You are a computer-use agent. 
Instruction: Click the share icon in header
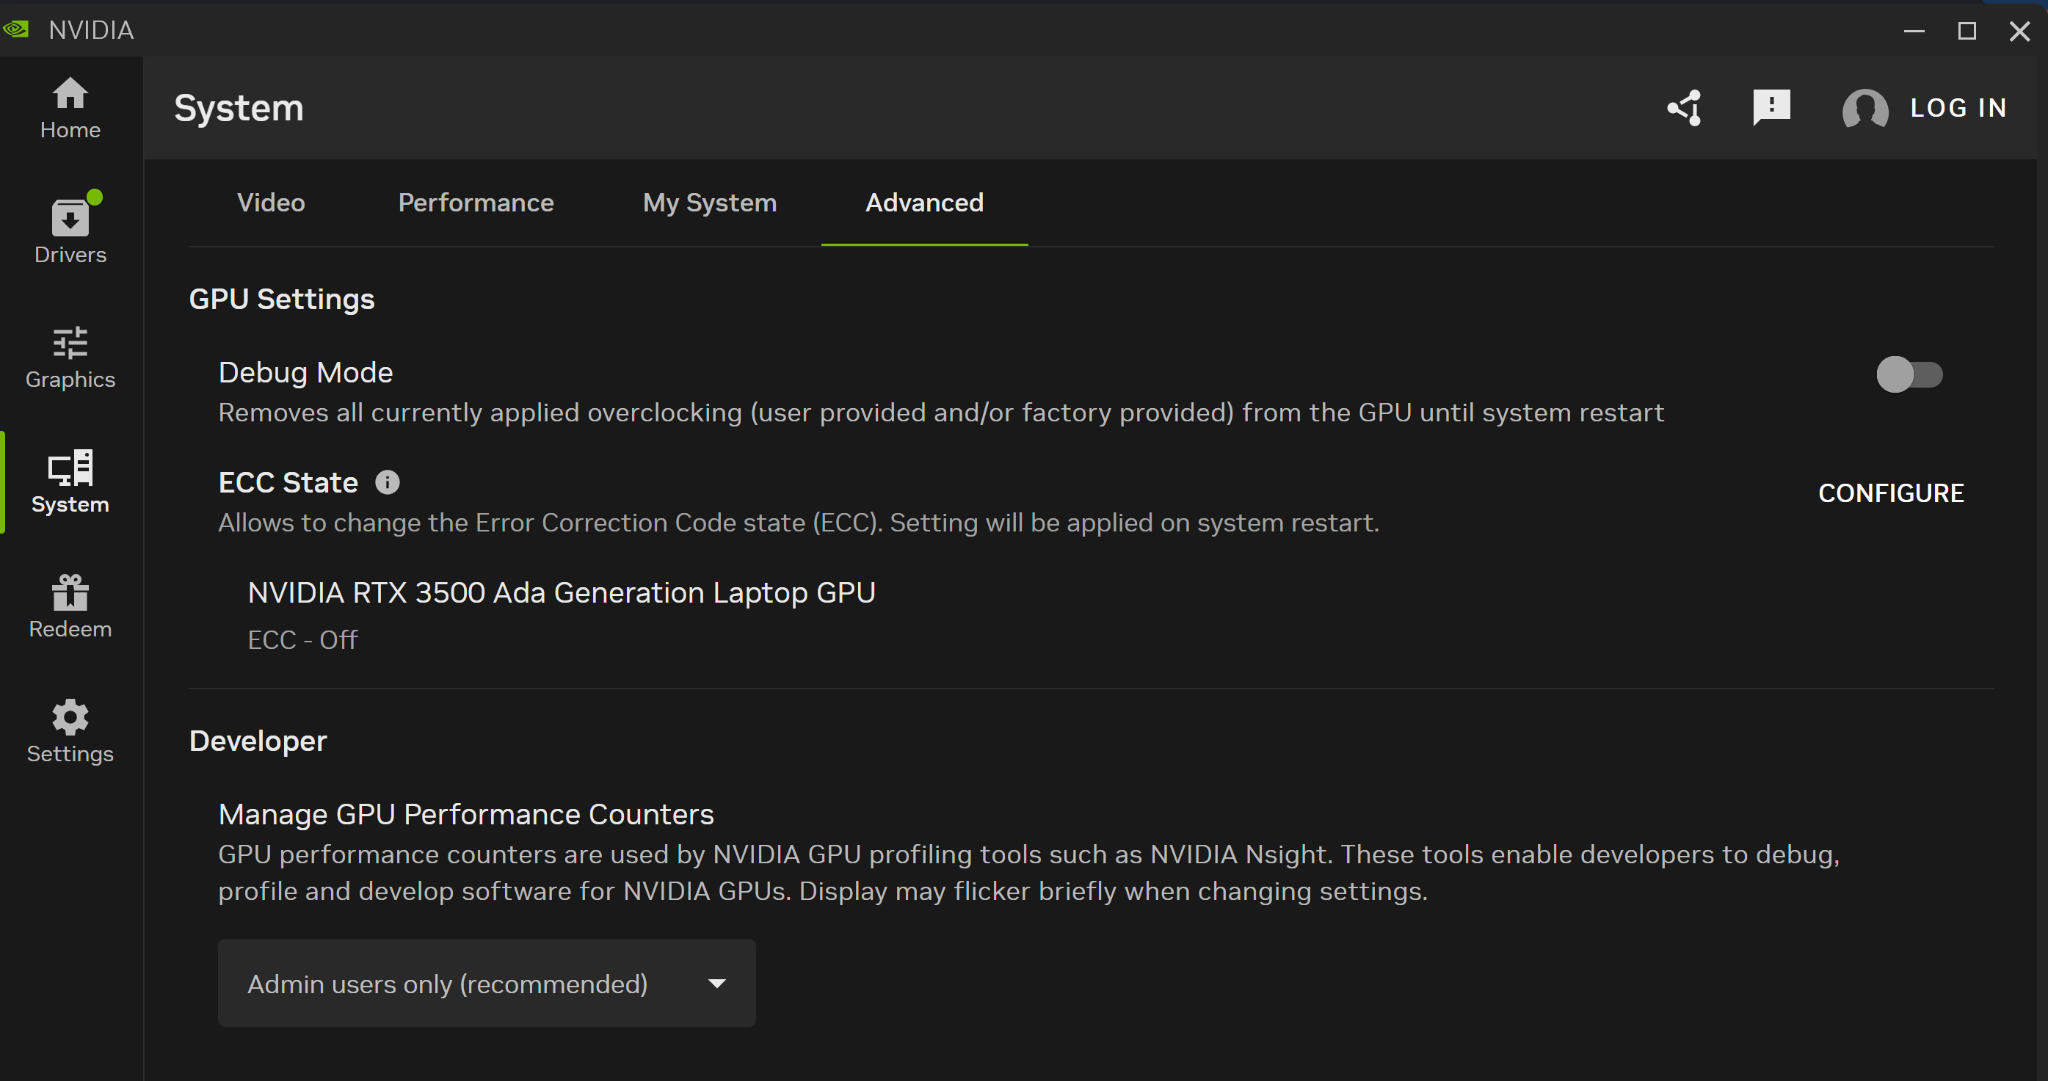click(x=1685, y=108)
